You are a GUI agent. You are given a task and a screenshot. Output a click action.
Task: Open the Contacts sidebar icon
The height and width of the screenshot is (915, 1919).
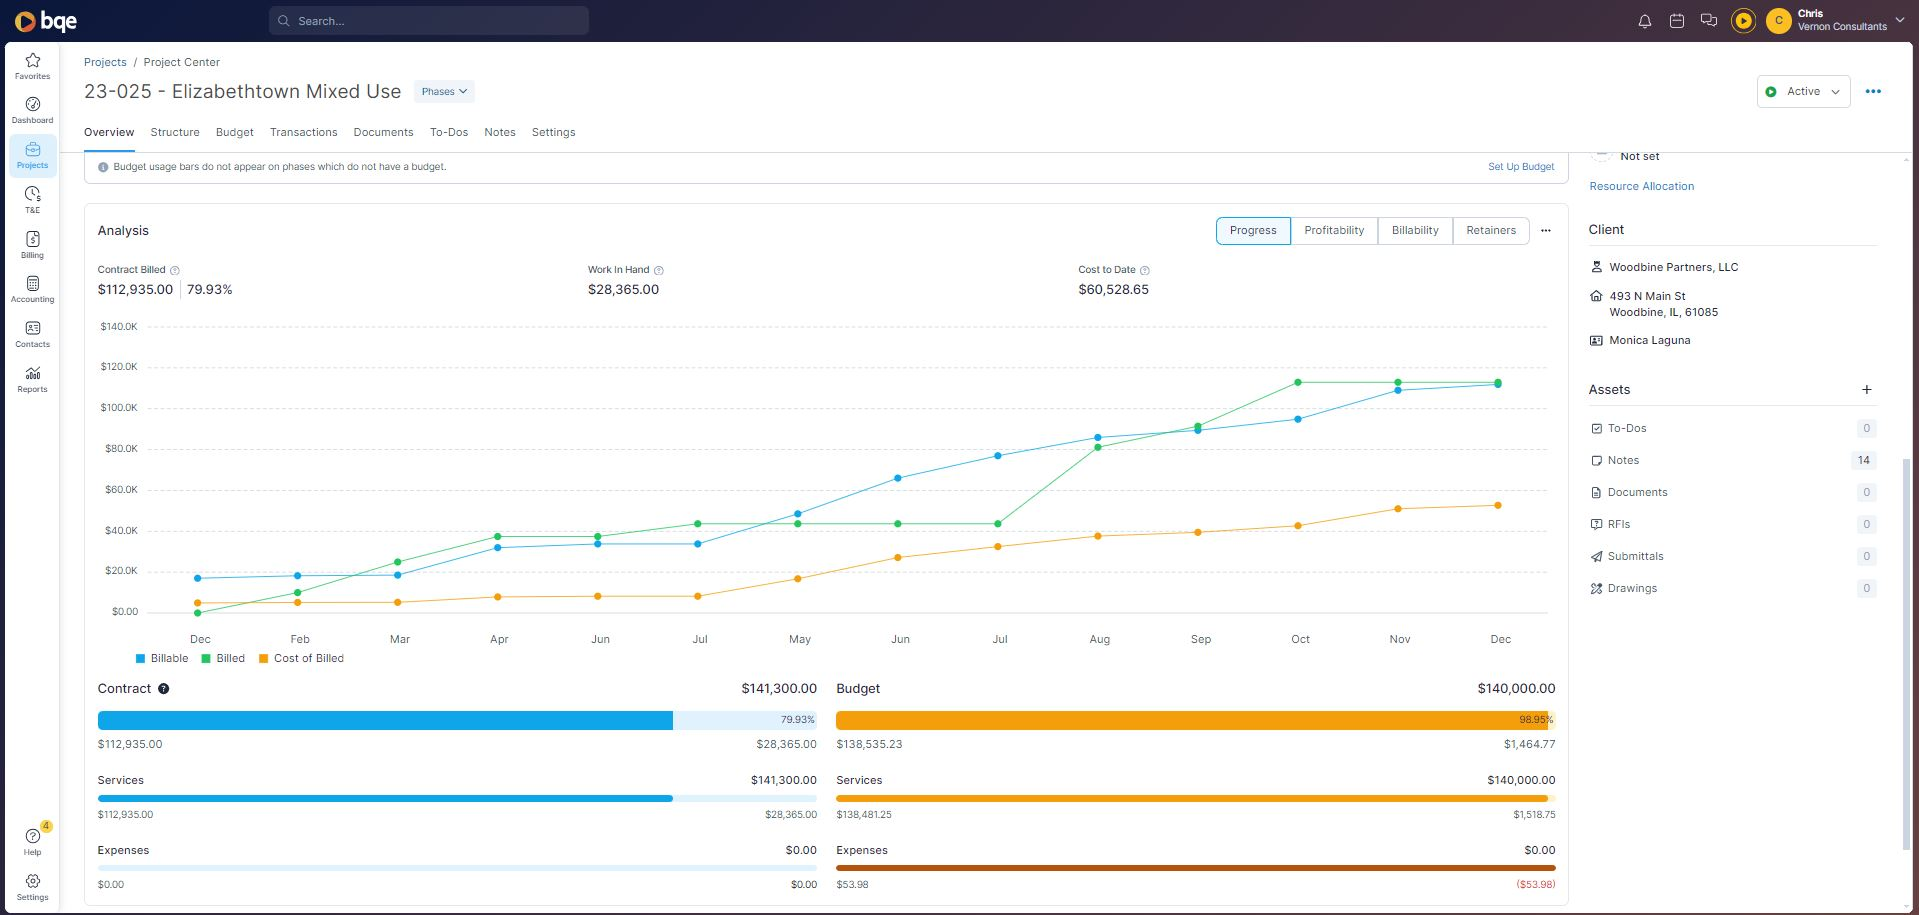click(32, 334)
